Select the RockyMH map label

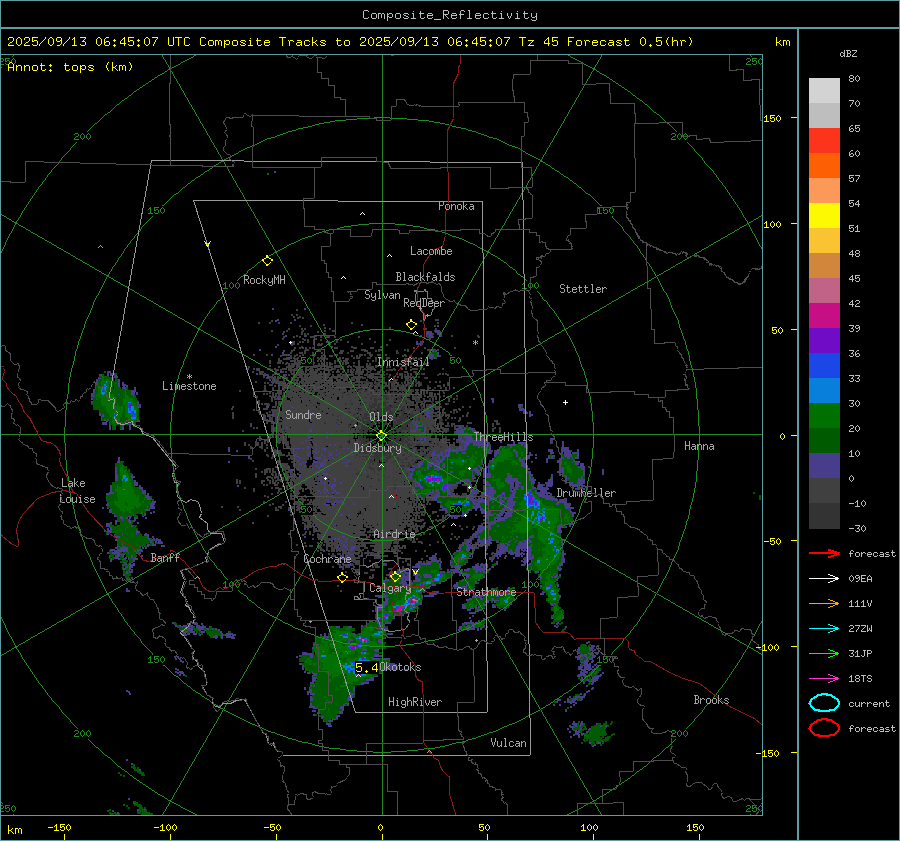tap(264, 280)
